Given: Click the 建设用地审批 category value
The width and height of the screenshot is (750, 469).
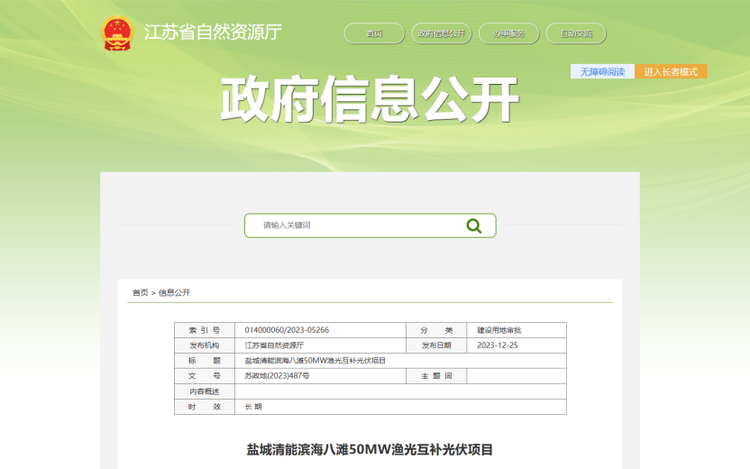Looking at the screenshot, I should 499,330.
